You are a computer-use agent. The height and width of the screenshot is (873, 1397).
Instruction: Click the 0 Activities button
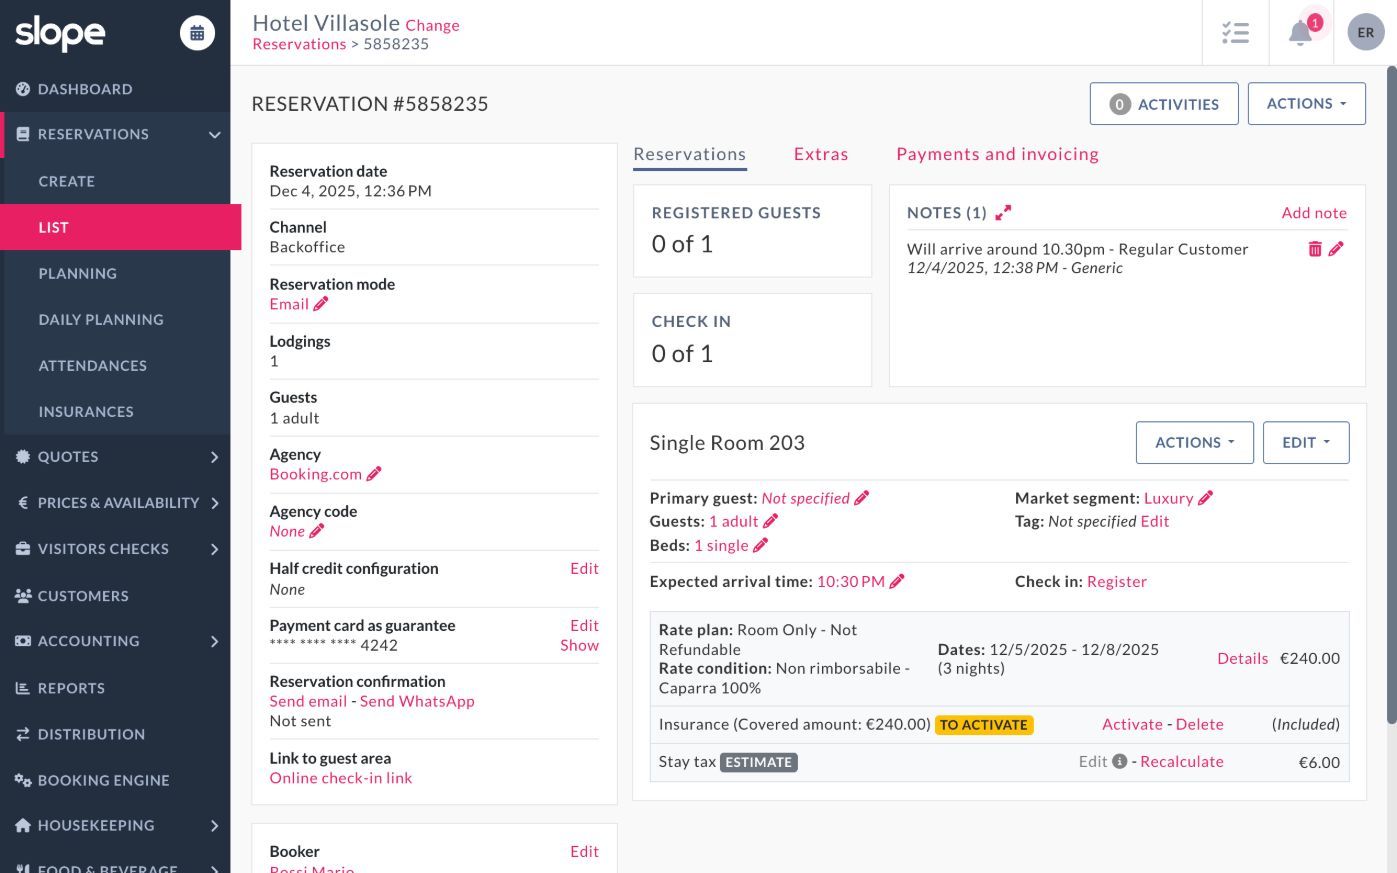[1164, 104]
